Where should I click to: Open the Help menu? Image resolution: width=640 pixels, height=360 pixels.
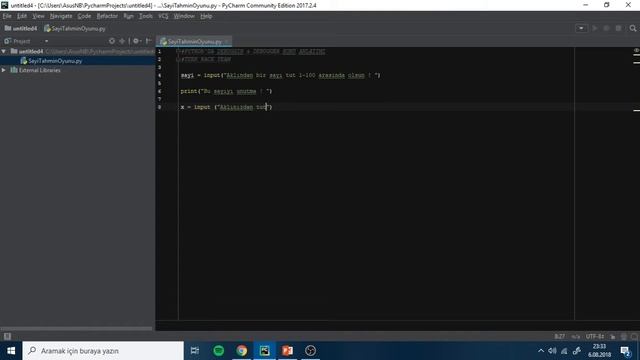206,16
